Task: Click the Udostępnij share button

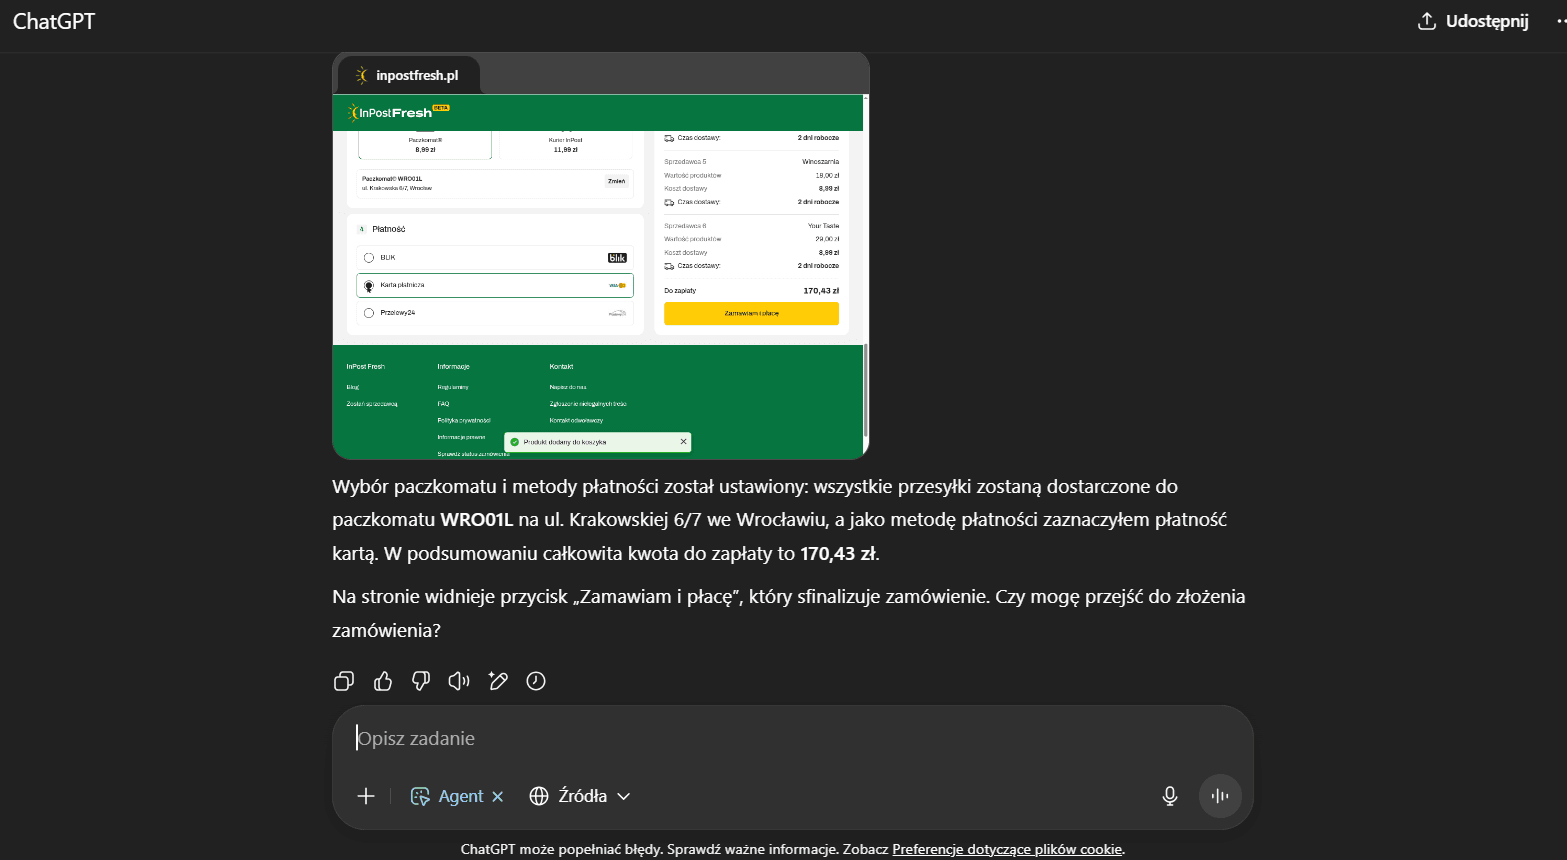Action: click(1474, 21)
